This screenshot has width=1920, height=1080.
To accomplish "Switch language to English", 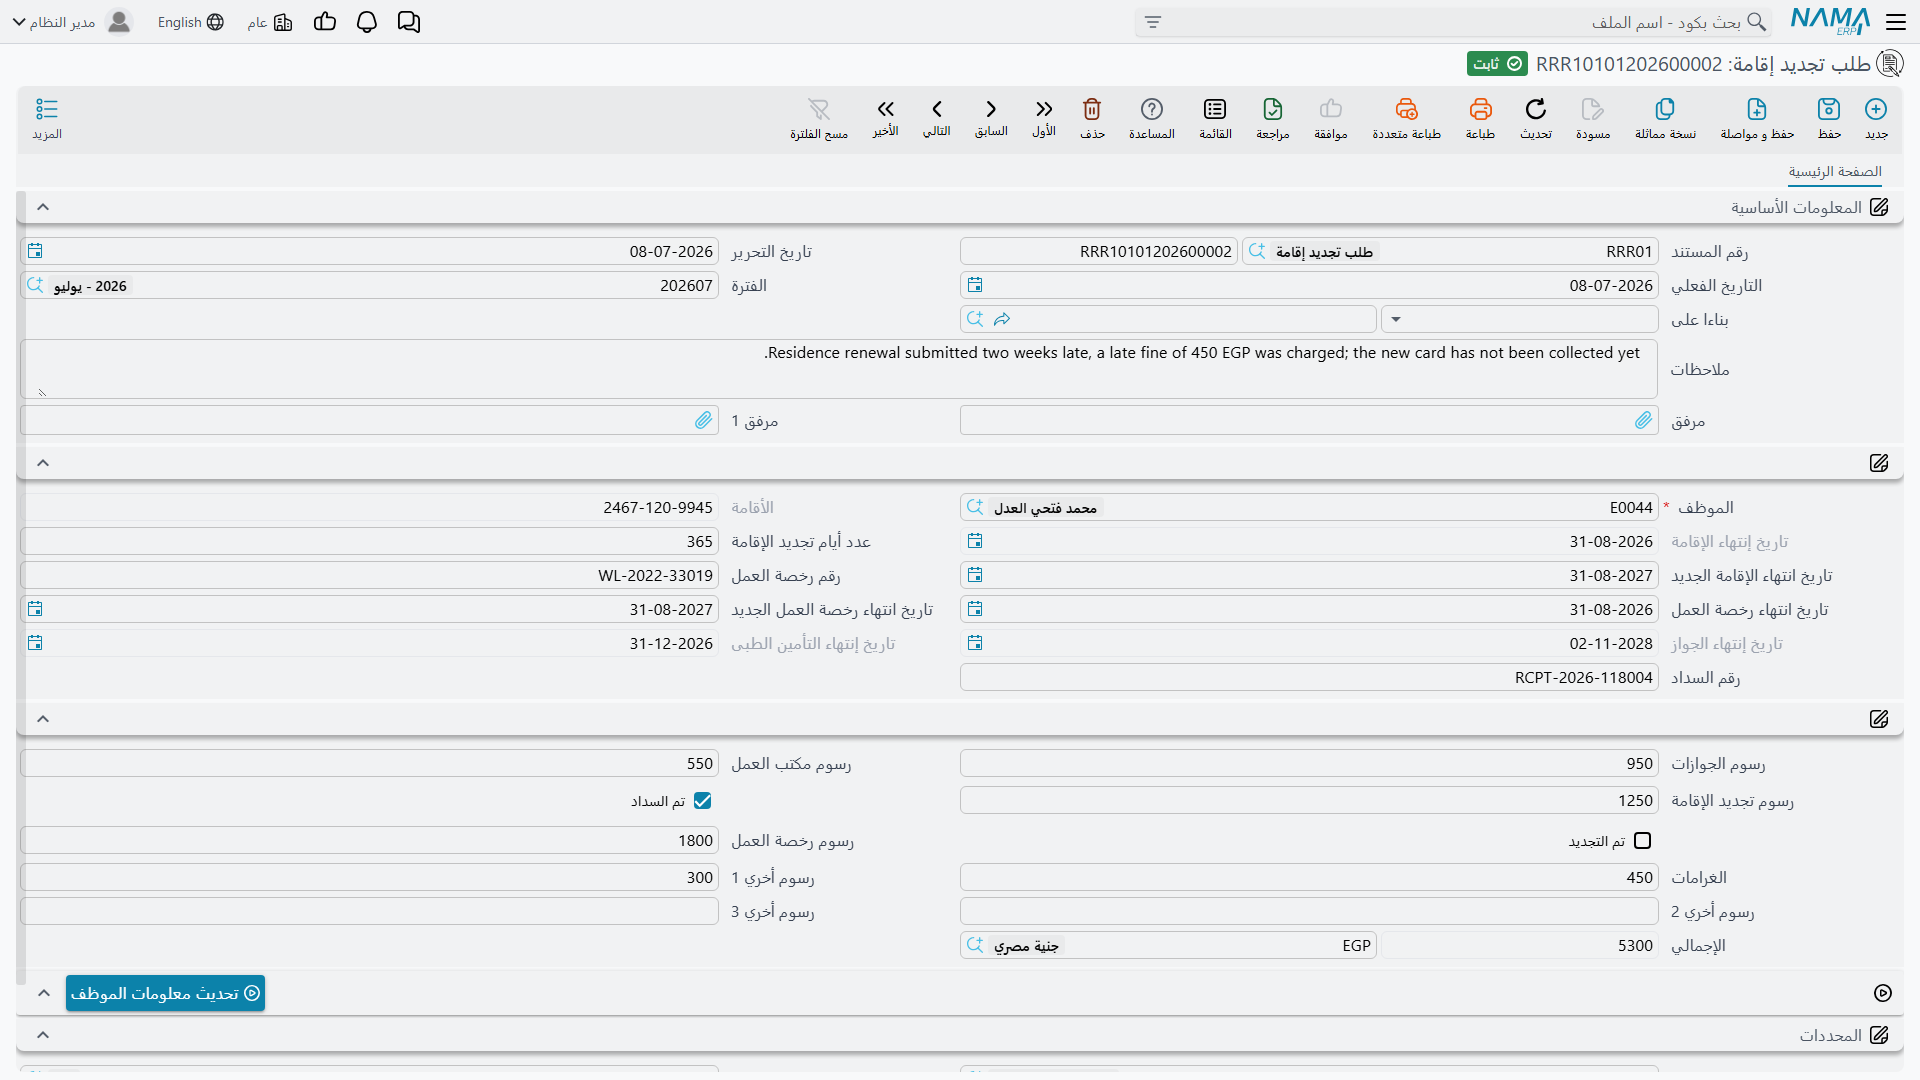I will [190, 22].
